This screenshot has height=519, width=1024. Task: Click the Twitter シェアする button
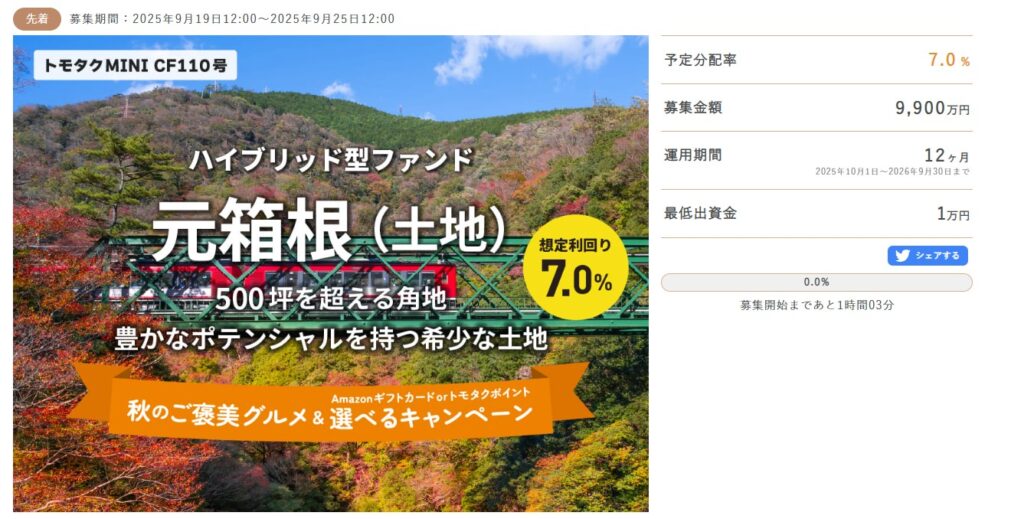[x=927, y=255]
